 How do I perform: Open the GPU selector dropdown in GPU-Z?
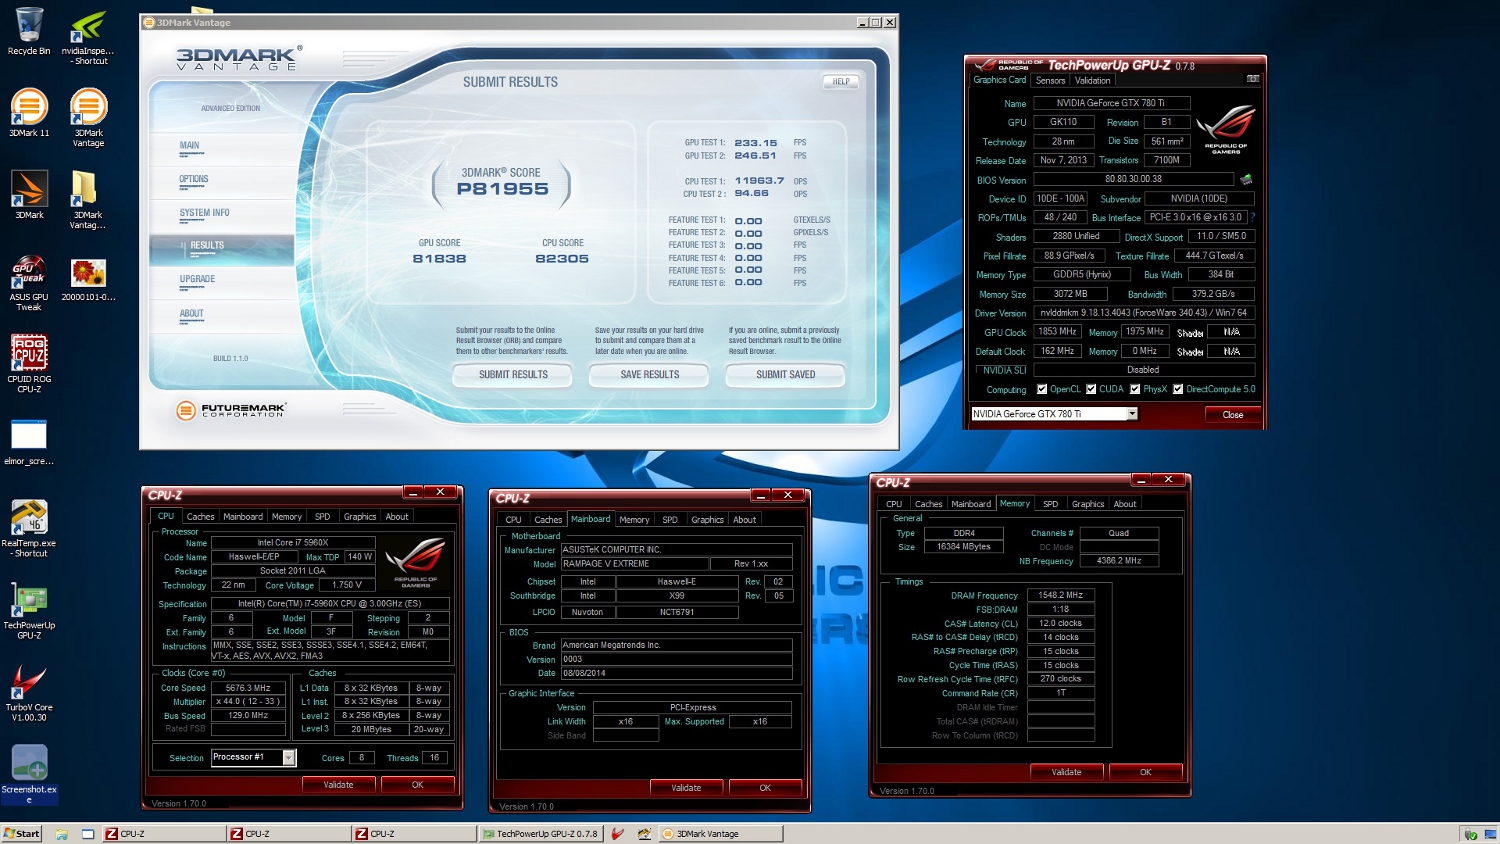(x=1132, y=414)
